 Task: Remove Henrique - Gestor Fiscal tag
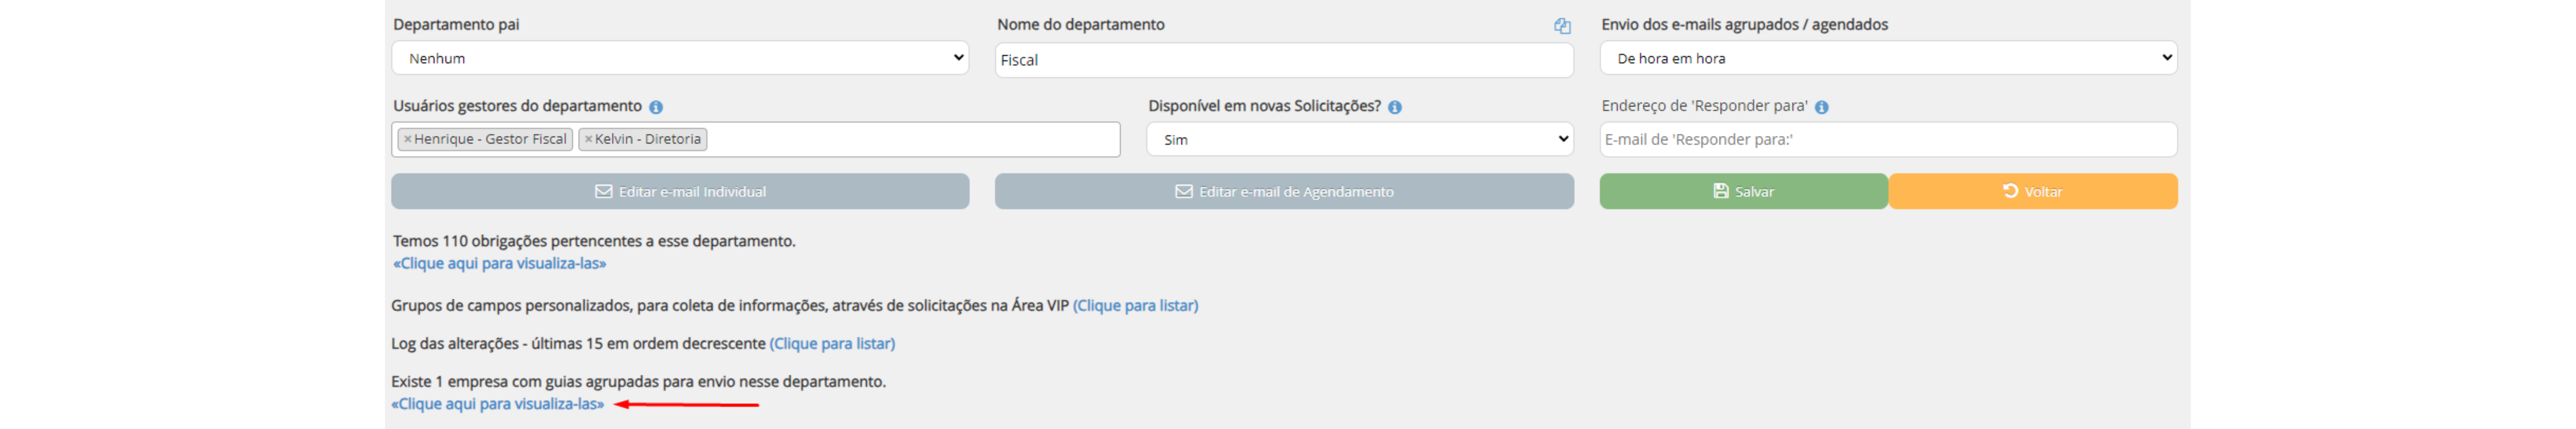click(408, 140)
